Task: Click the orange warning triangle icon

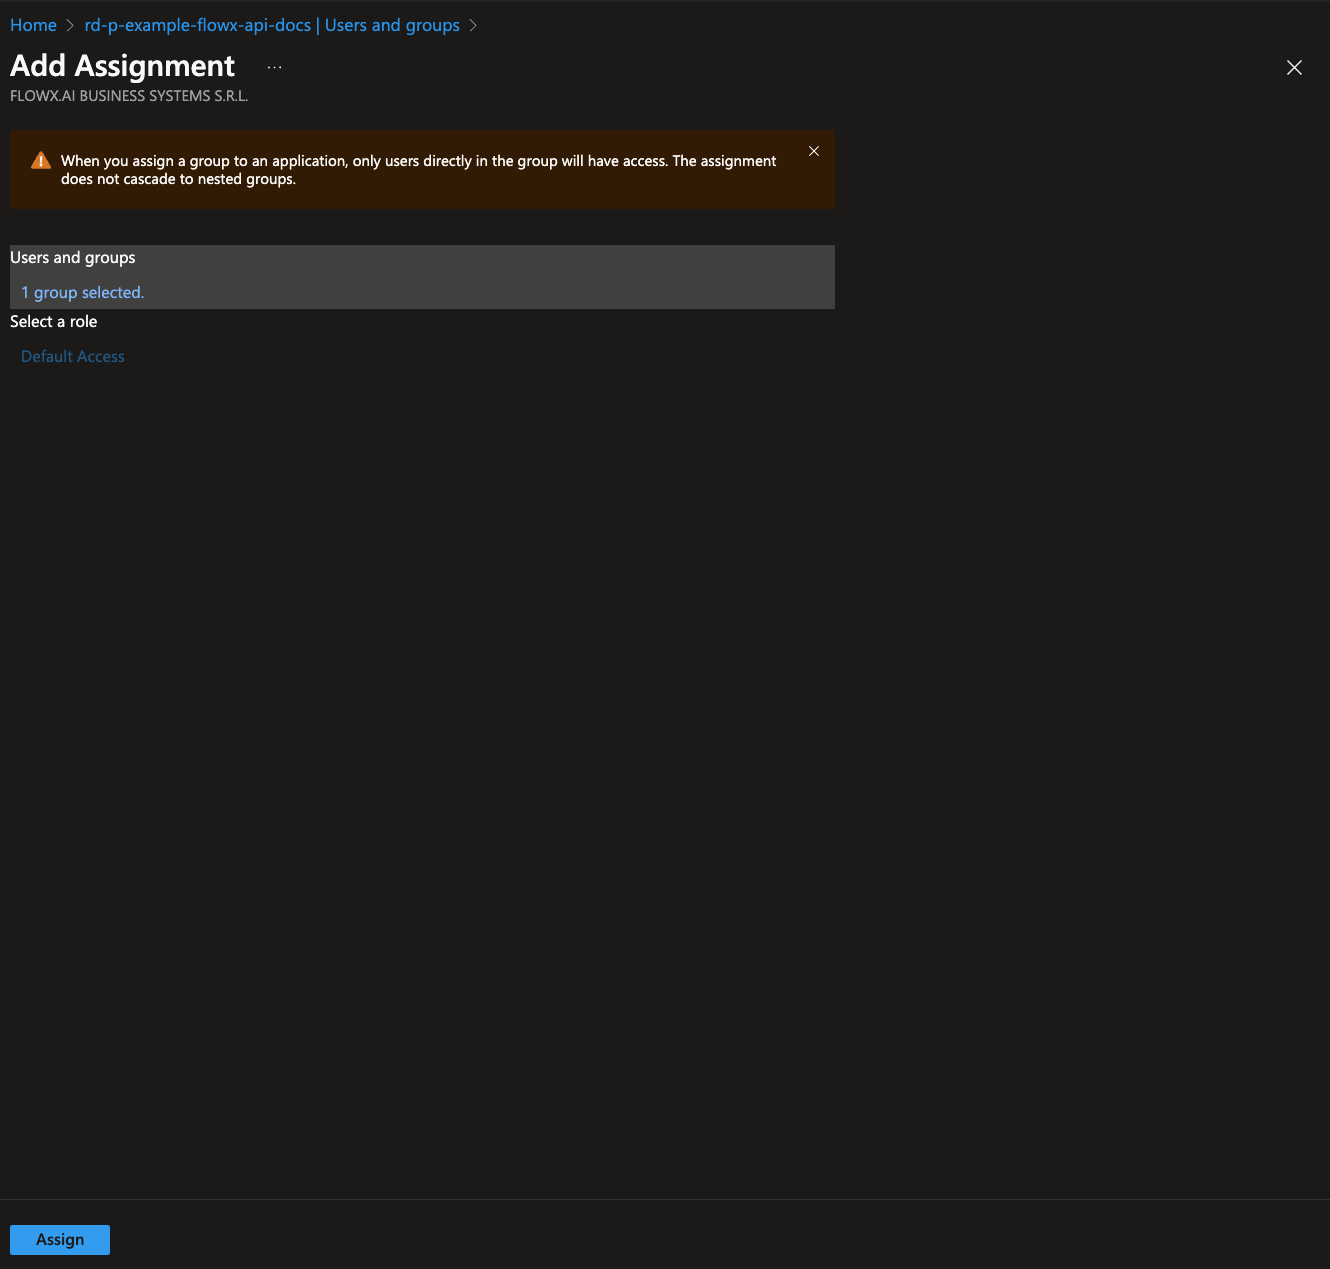Action: point(41,160)
